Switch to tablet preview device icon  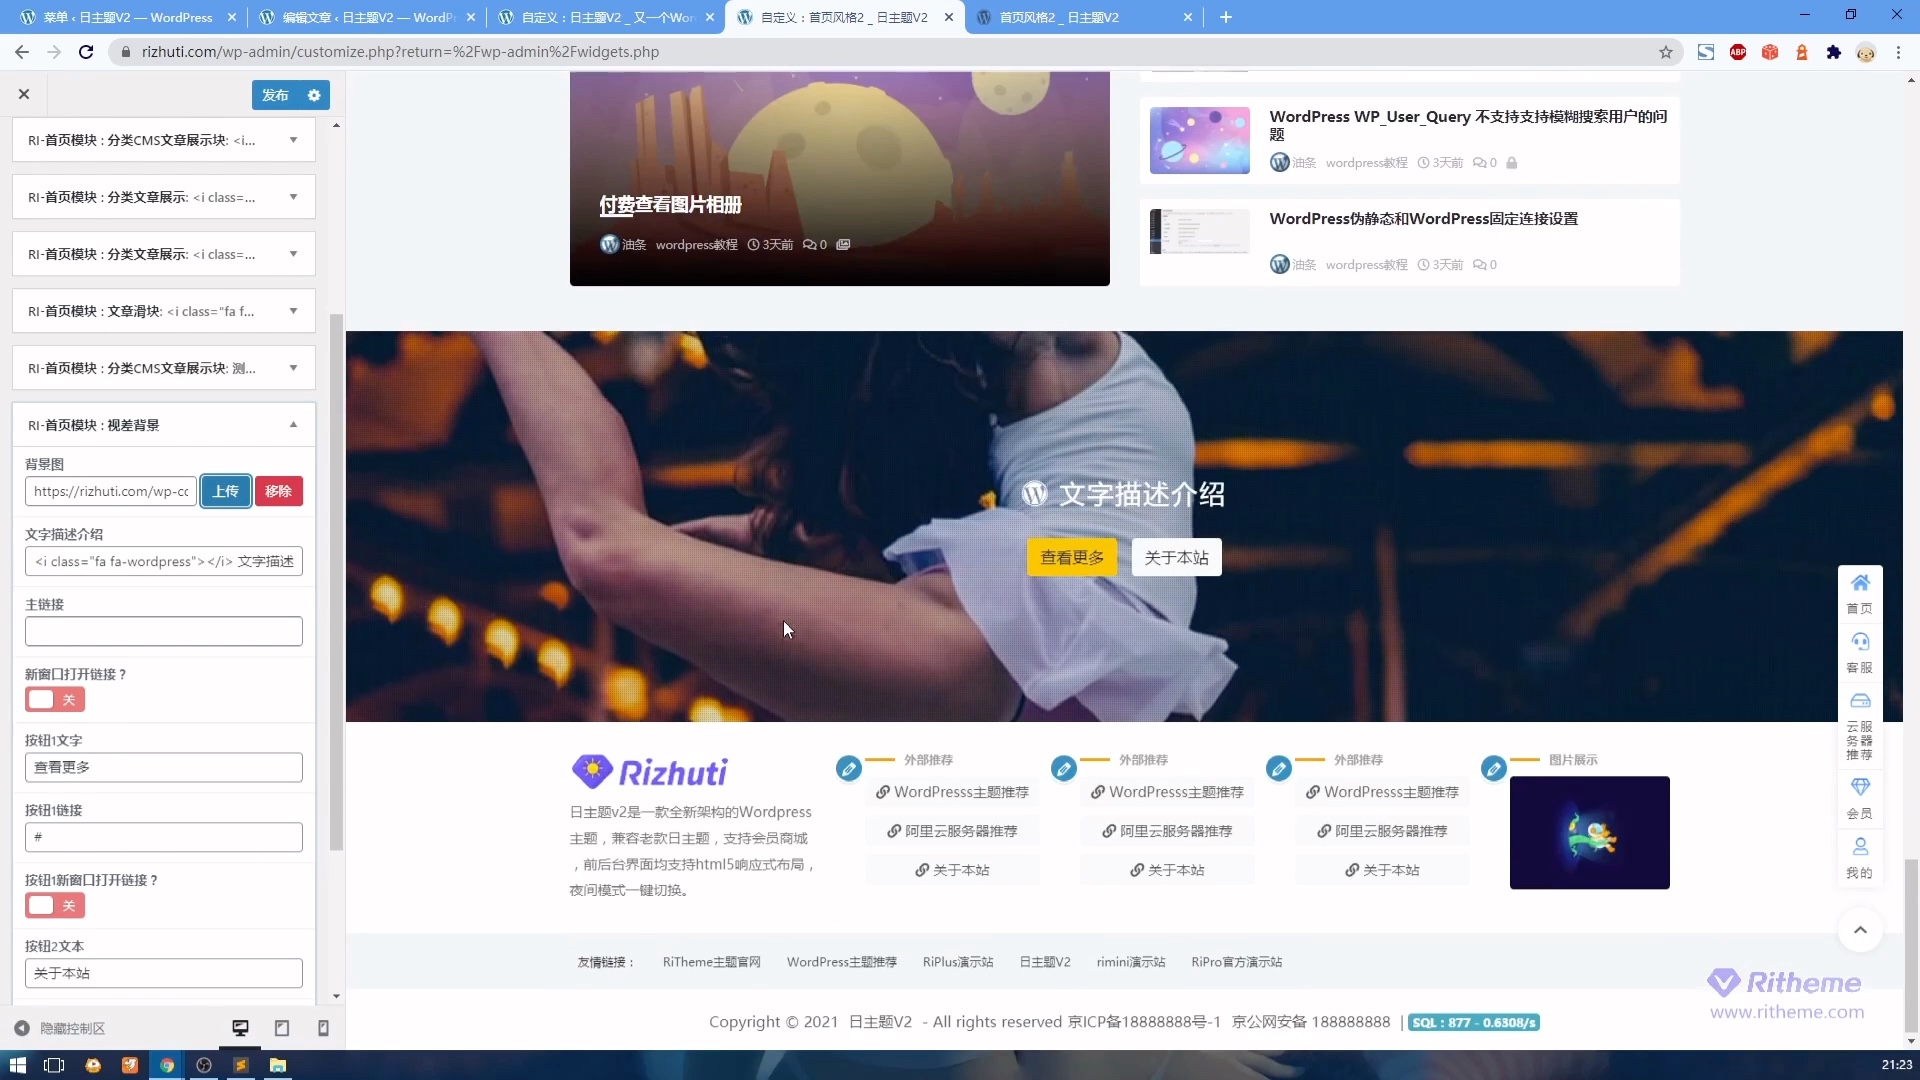[x=282, y=1028]
